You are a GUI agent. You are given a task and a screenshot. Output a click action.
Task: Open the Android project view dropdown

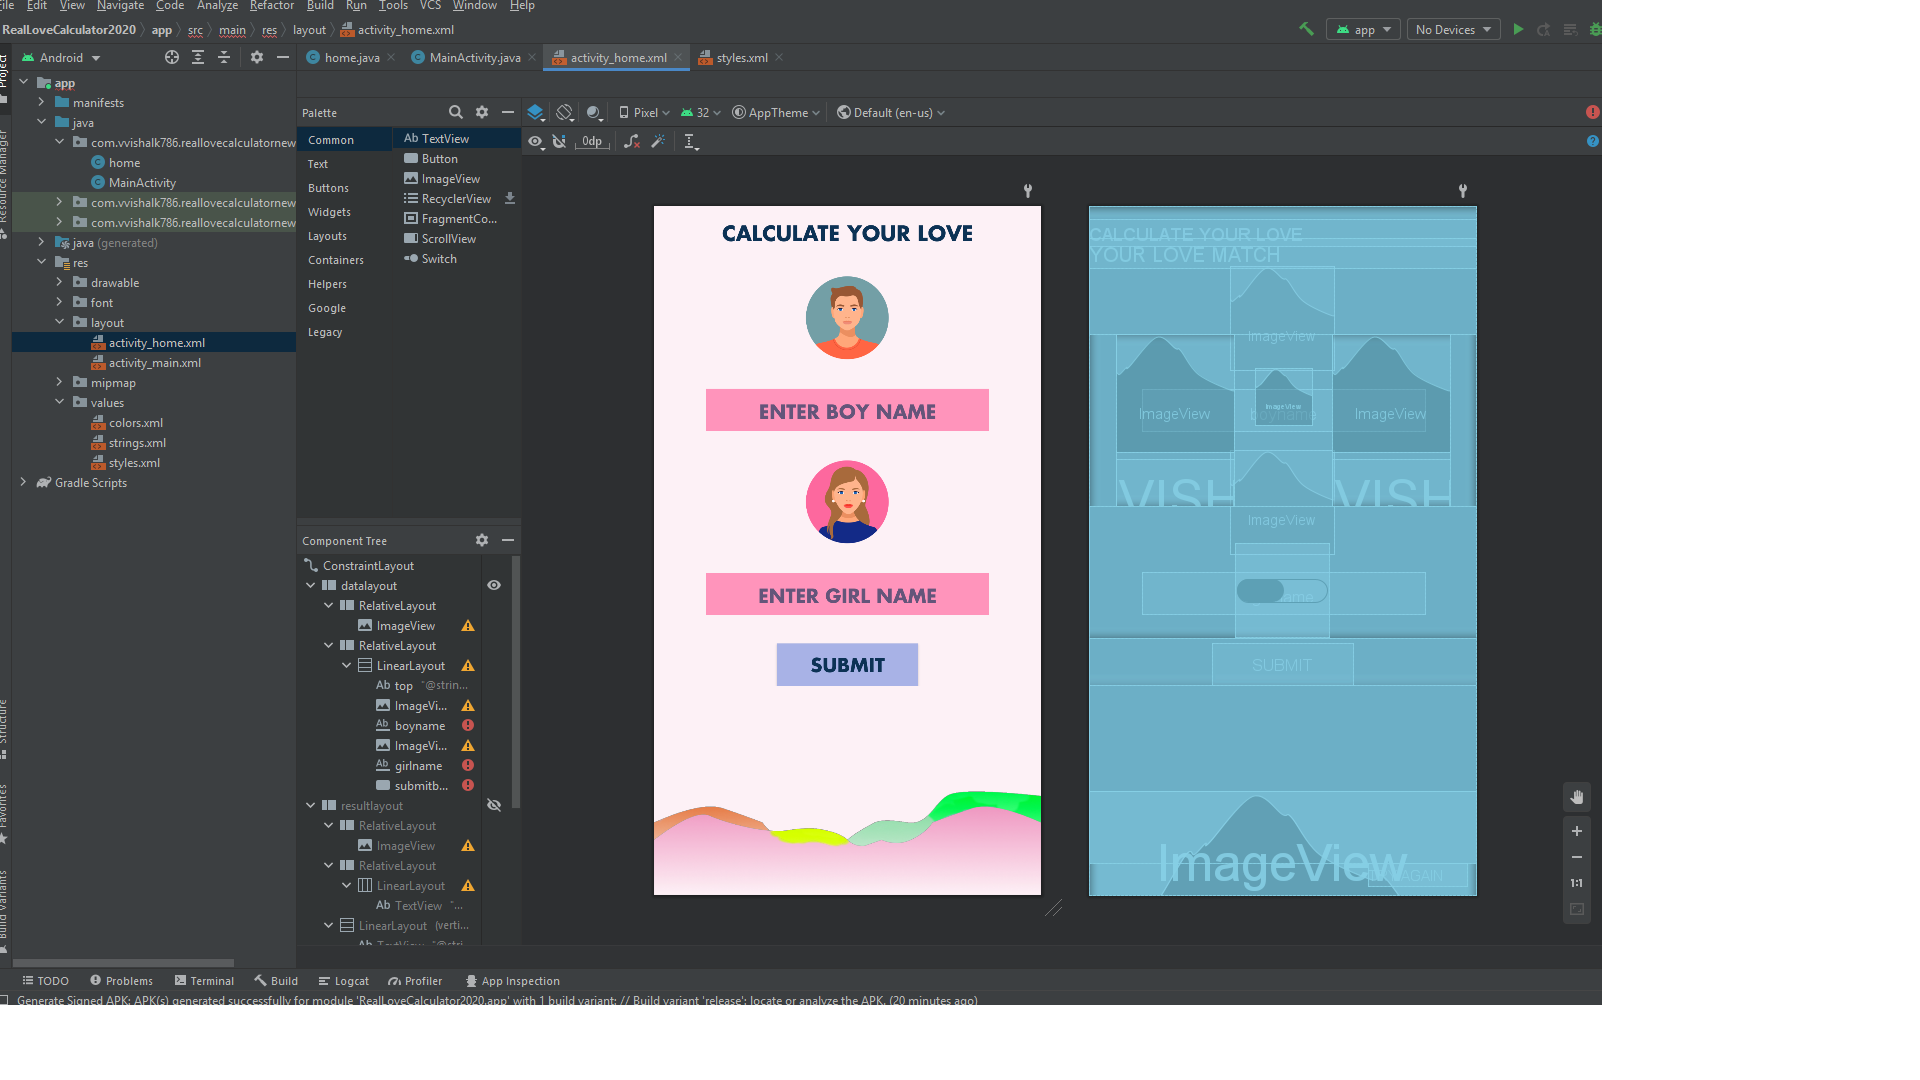62,57
